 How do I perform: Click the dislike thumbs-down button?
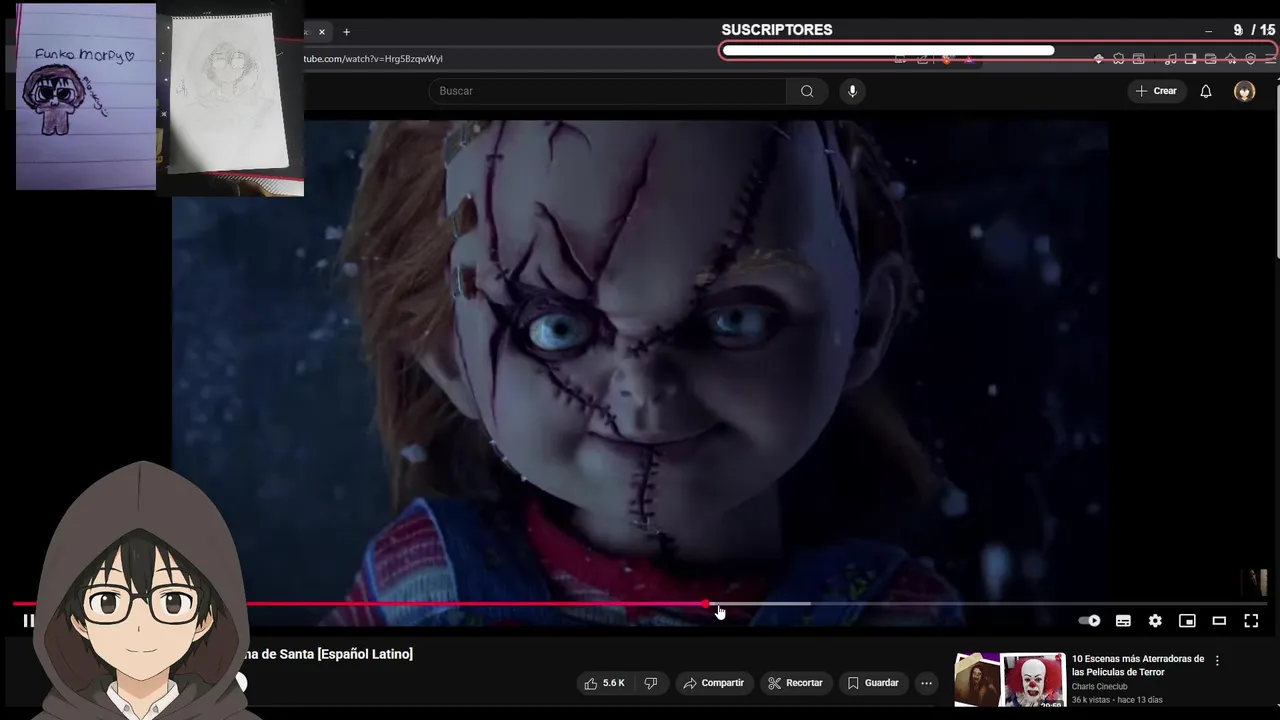[651, 683]
